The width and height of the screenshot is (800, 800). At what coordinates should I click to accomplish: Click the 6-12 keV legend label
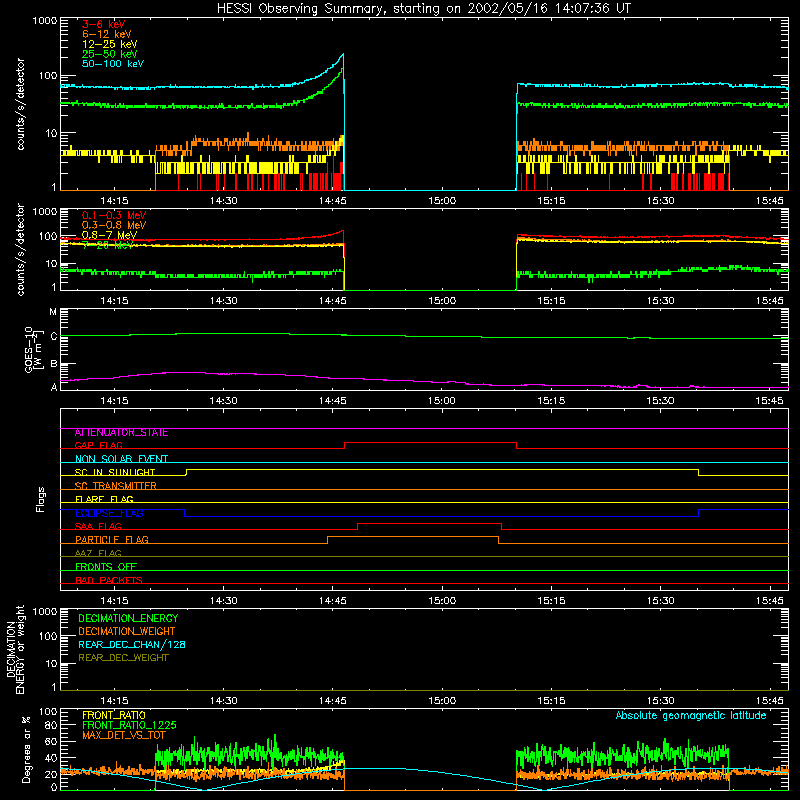[107, 34]
